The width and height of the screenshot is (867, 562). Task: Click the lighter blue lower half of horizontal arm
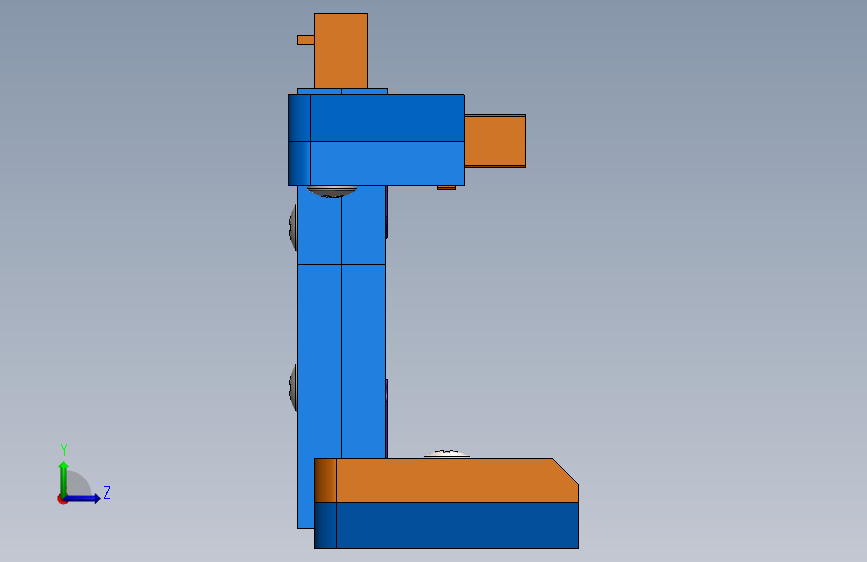tap(387, 163)
